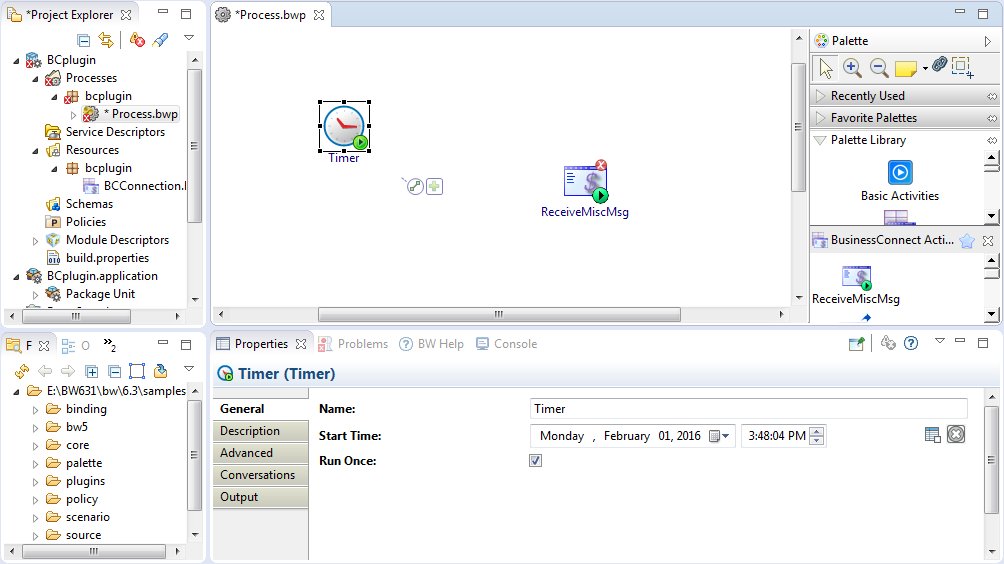Select the Marquee tool in Palette

point(962,67)
